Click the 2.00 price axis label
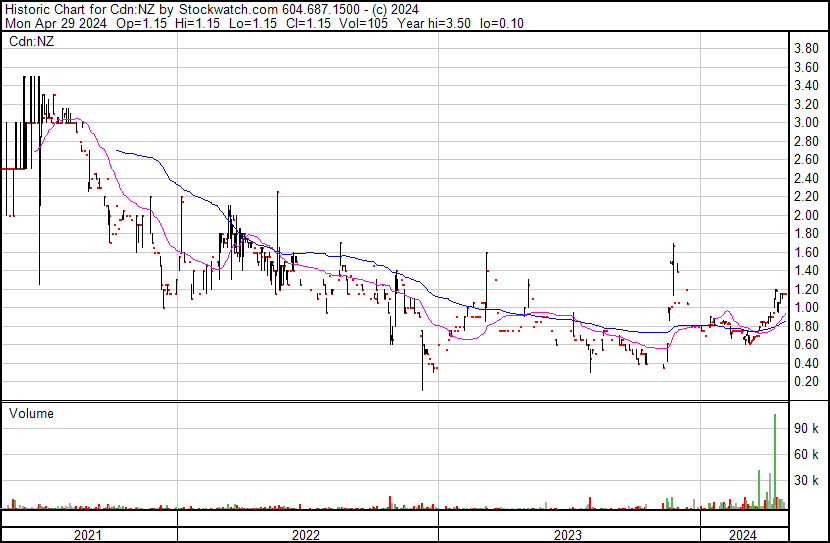Viewport: 830px width, 543px height. [806, 215]
